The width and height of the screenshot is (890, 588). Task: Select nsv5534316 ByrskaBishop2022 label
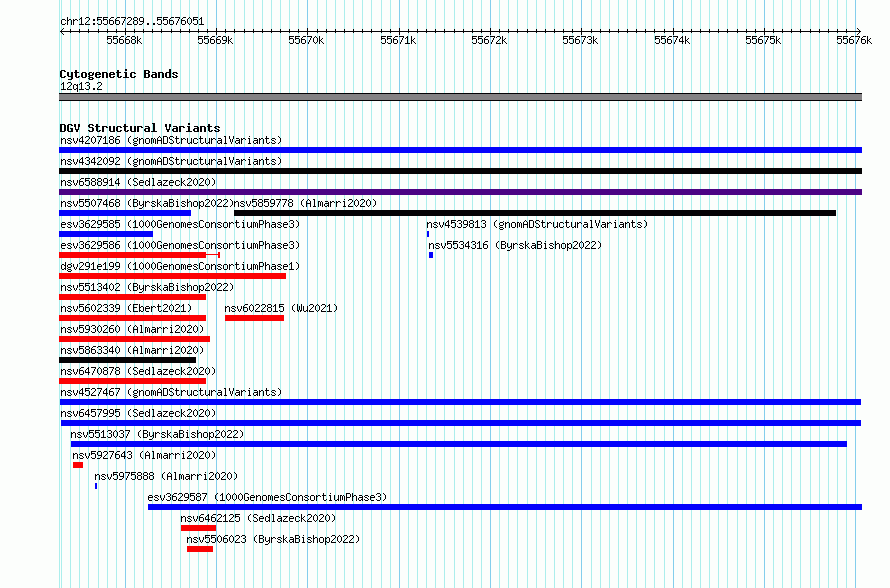coord(515,245)
